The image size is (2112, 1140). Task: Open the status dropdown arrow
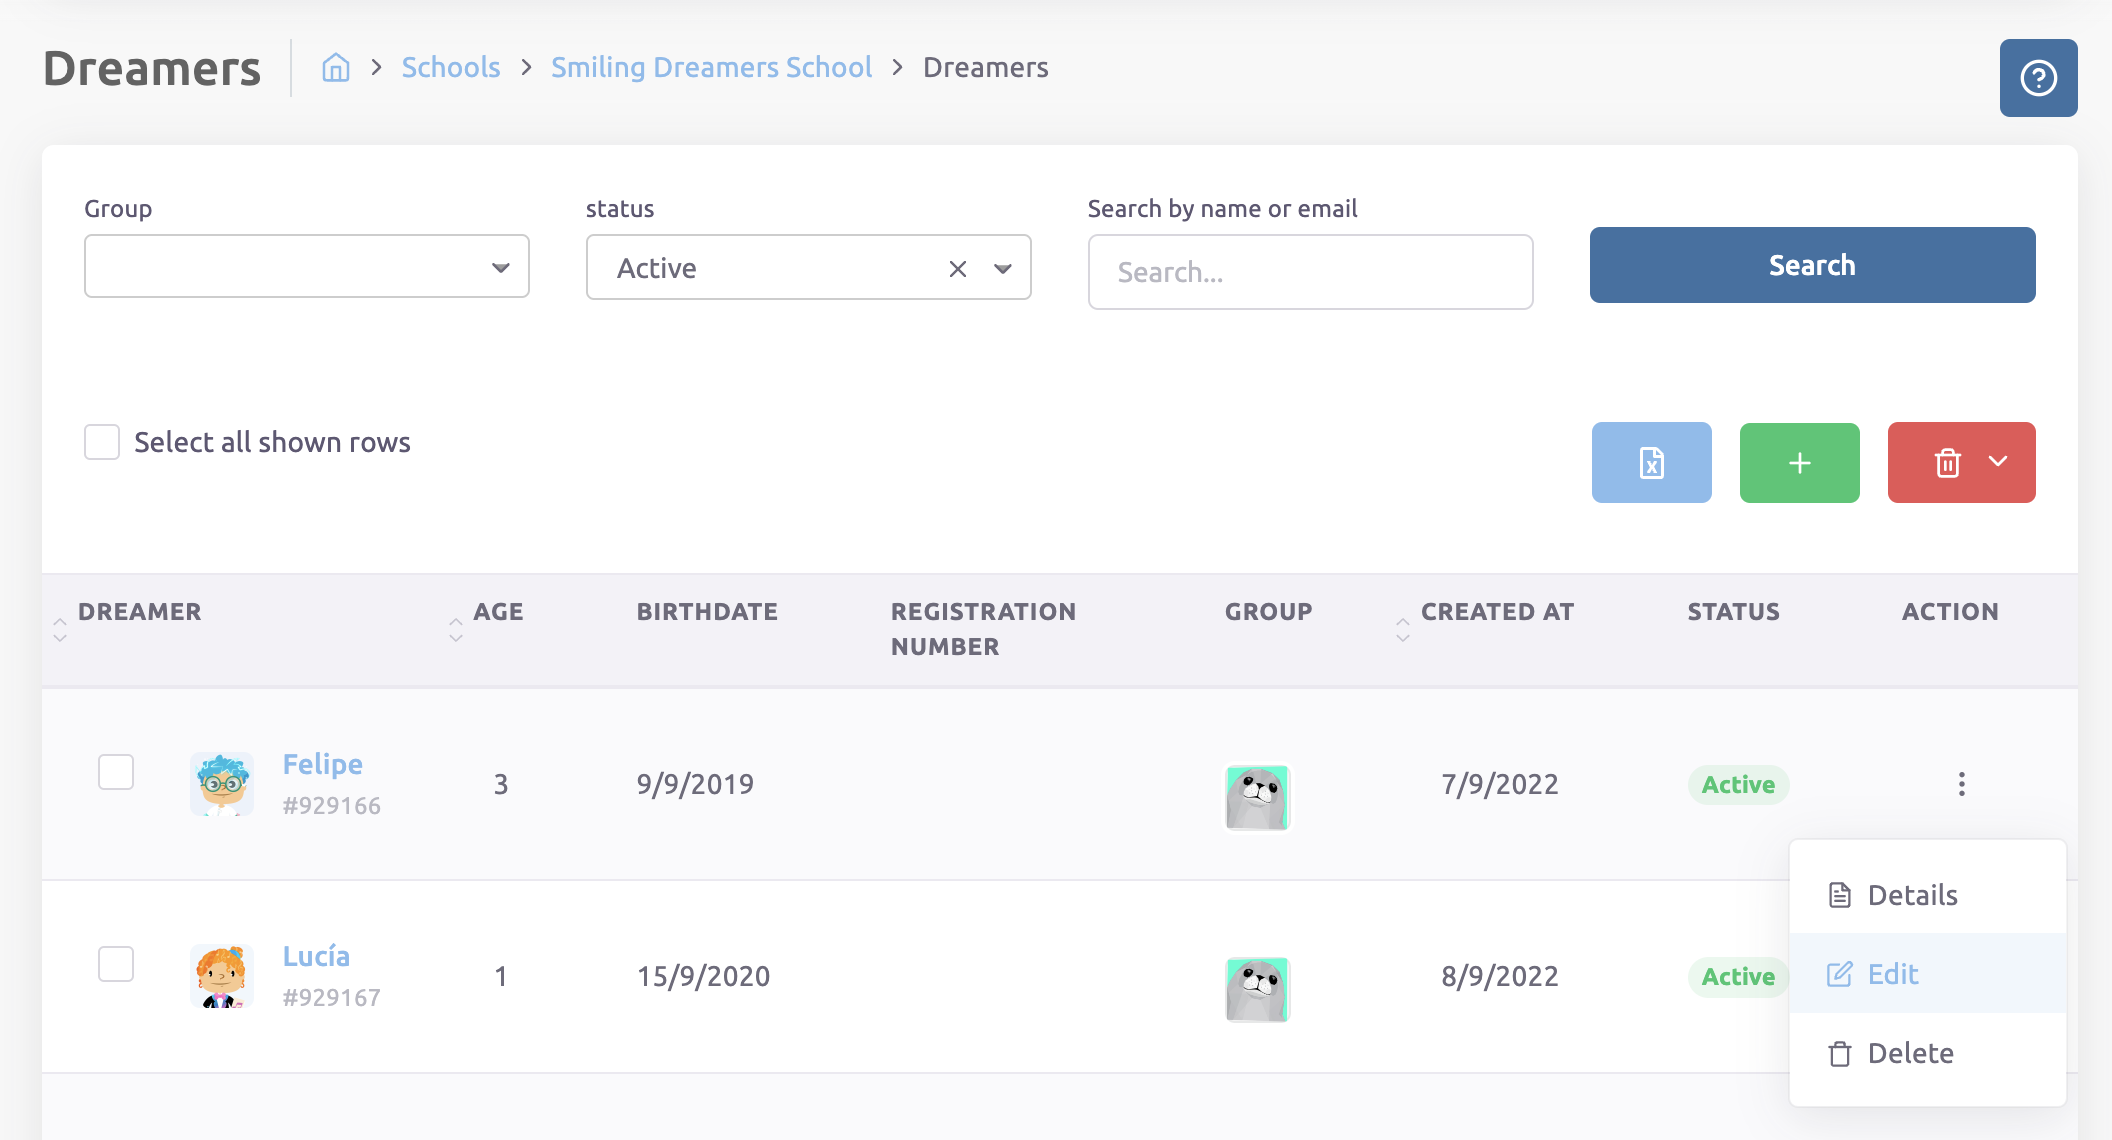[x=1003, y=268]
